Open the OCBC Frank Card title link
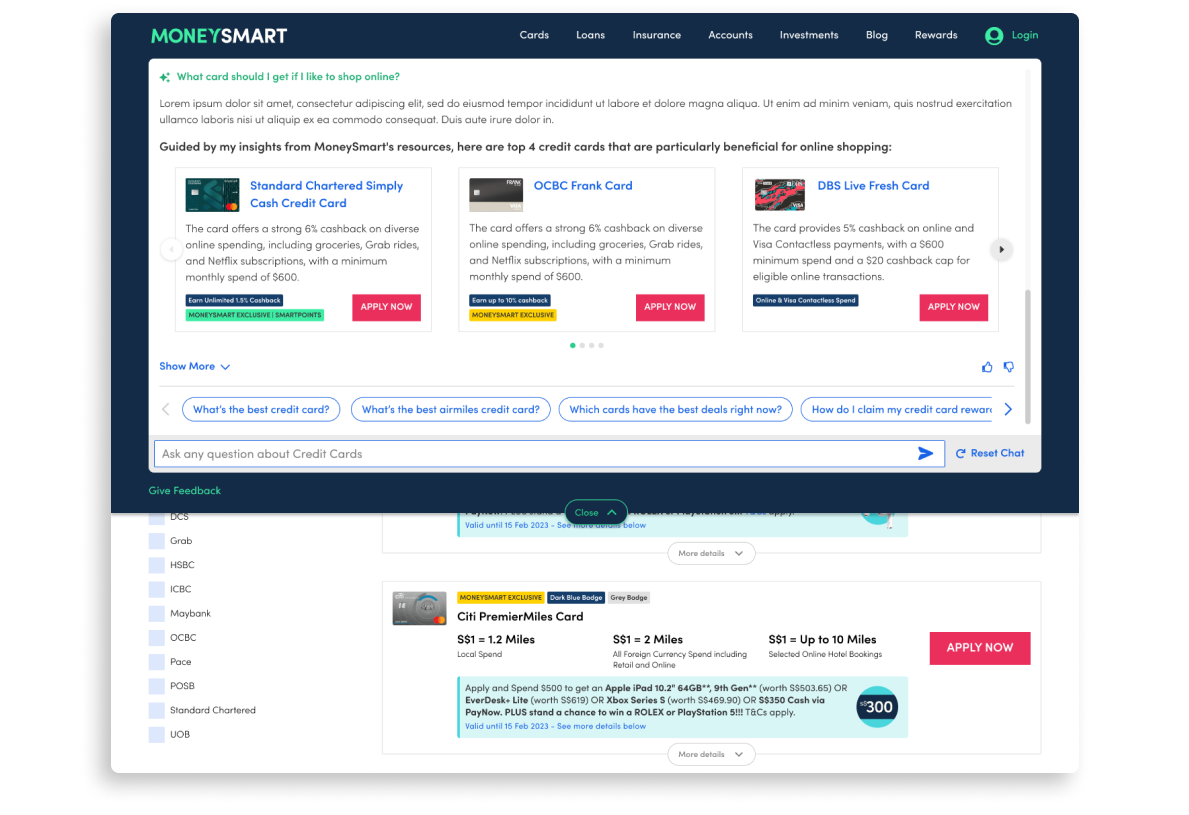 pos(583,187)
